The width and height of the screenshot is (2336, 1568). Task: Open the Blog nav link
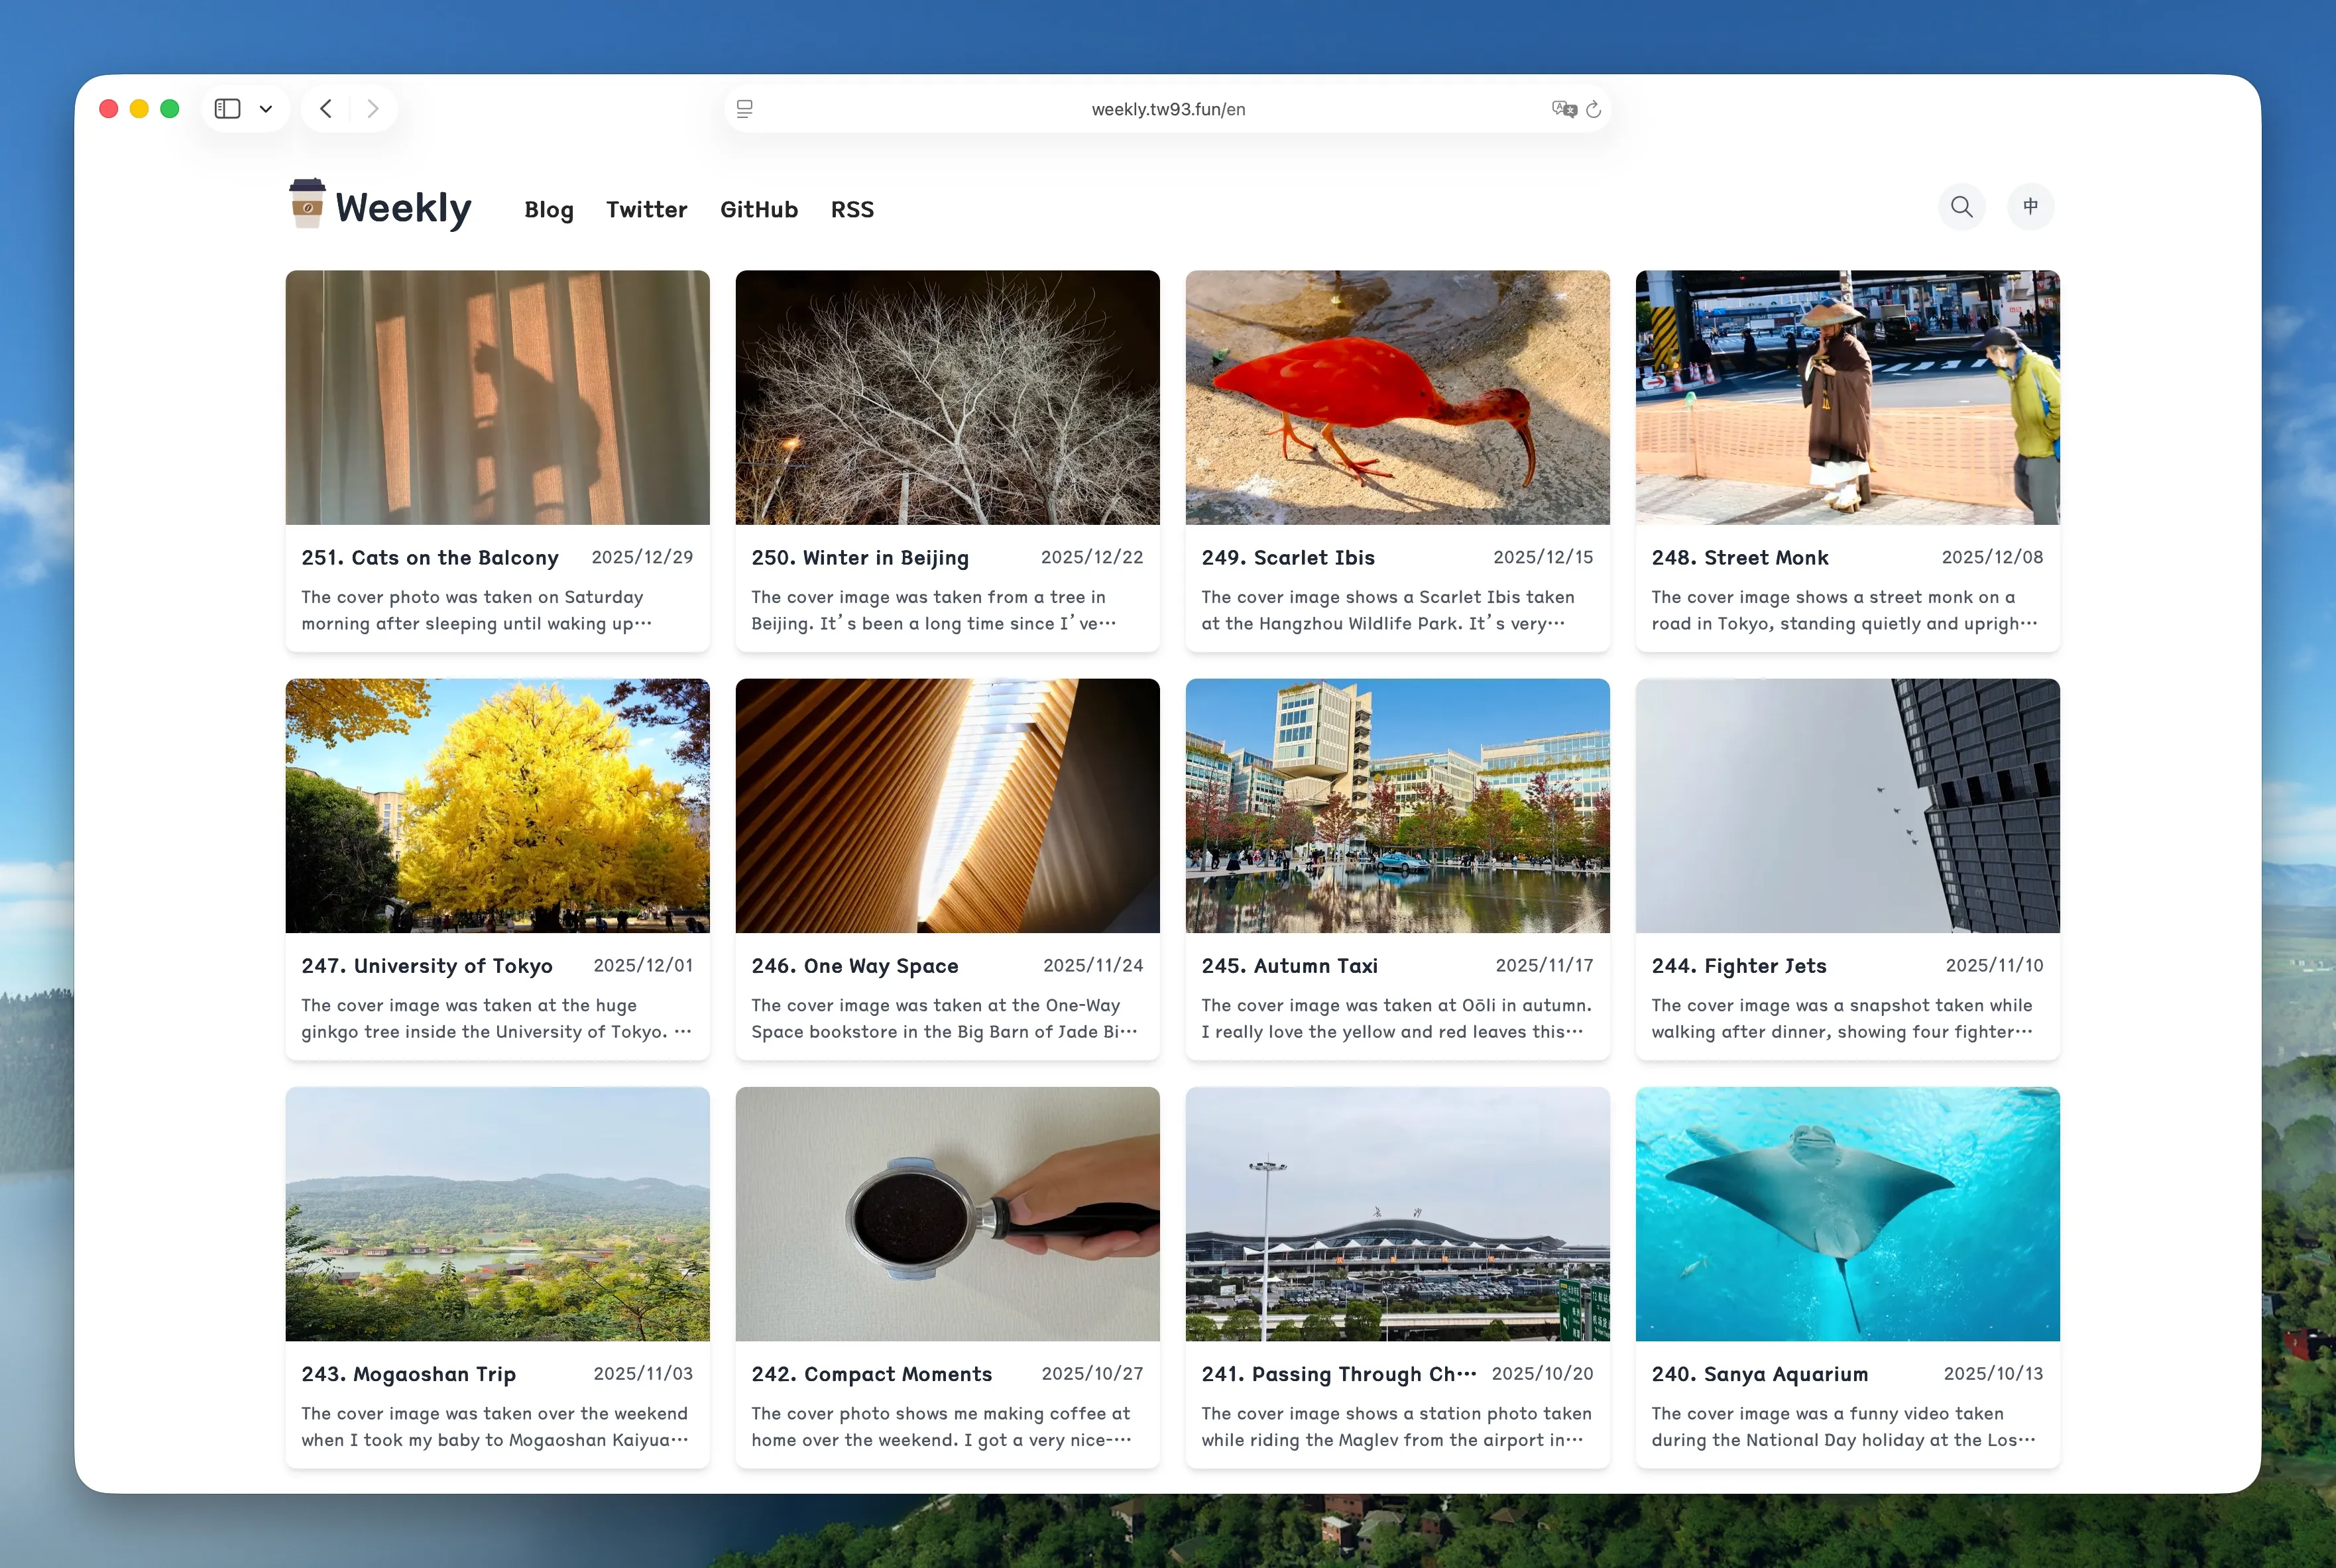pos(549,210)
